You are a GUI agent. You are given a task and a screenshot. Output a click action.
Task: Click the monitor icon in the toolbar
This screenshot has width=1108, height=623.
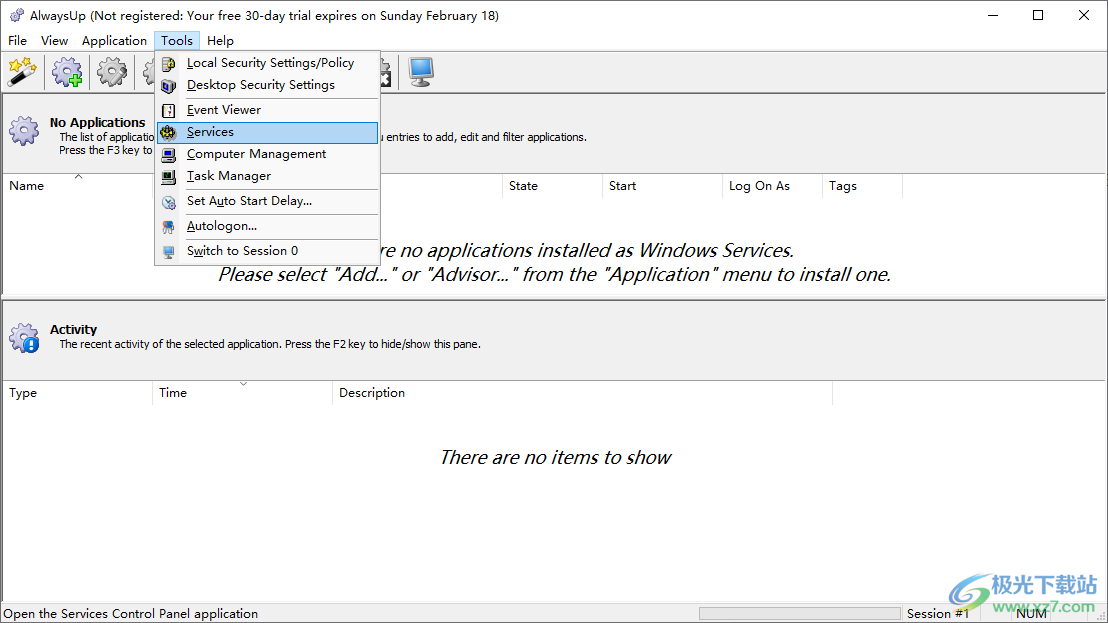421,72
